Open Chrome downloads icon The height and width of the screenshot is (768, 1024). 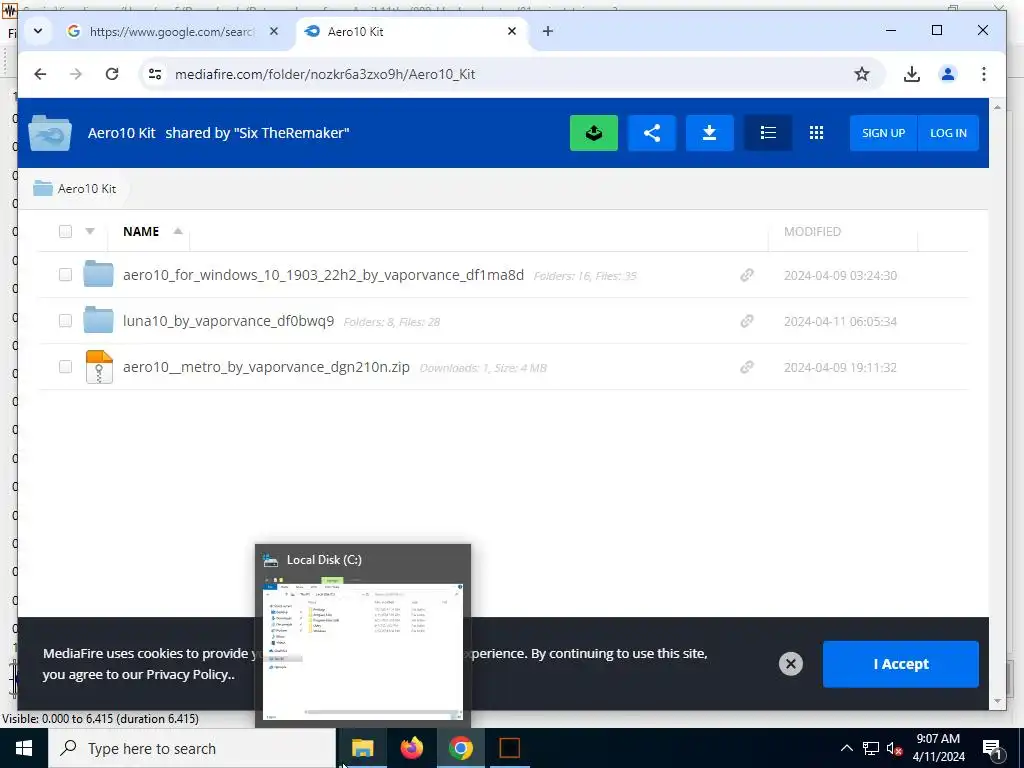tap(912, 74)
